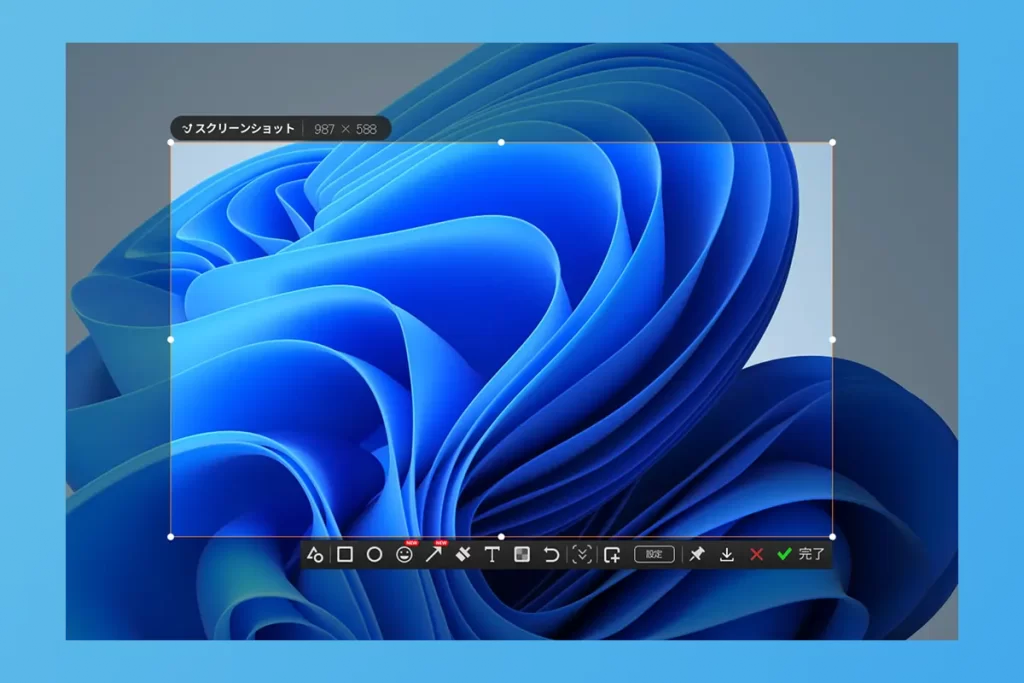The image size is (1024, 683).
Task: Select the highlighter marker tool
Action: 463,554
